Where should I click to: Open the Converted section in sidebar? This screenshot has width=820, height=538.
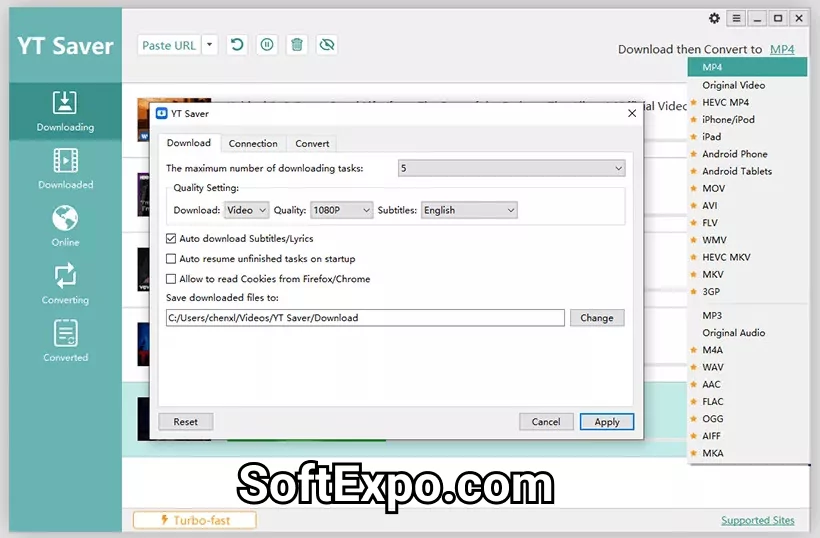coord(65,341)
